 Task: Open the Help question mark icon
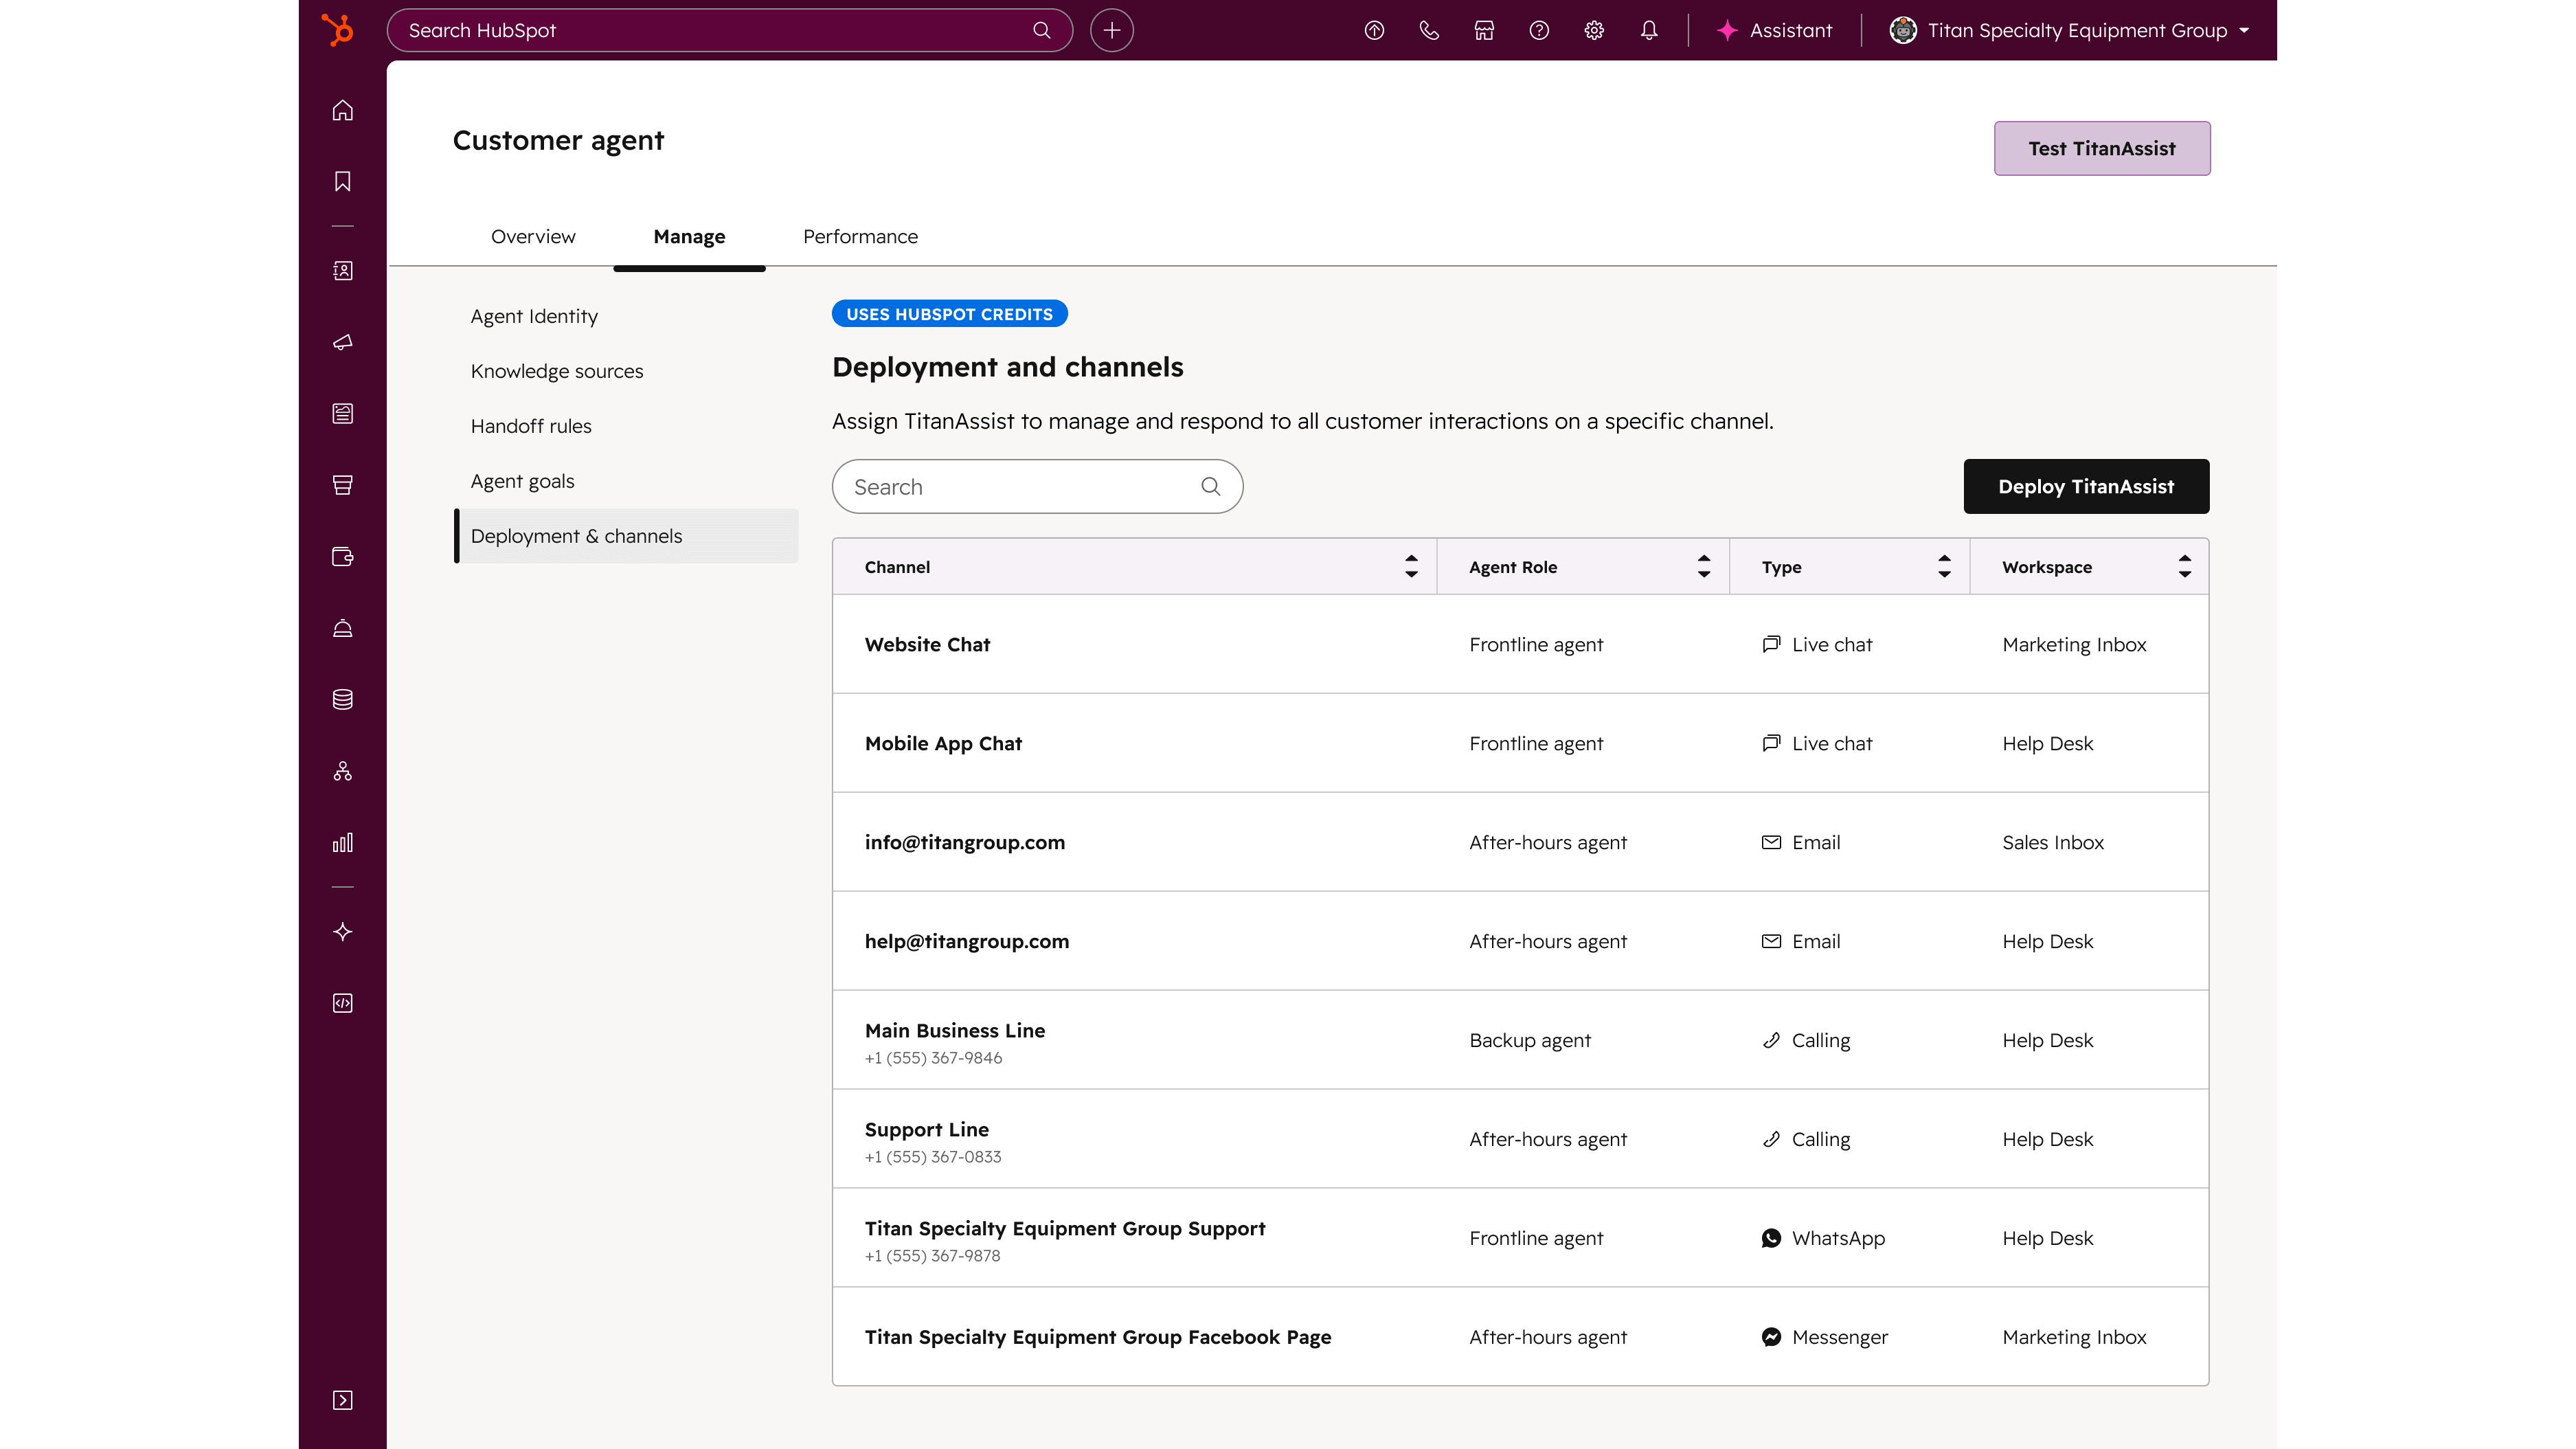[x=1539, y=30]
